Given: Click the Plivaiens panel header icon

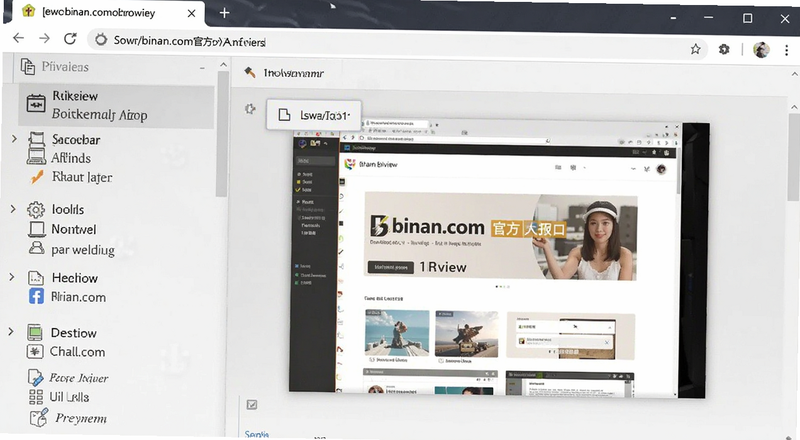Looking at the screenshot, I should click(x=28, y=66).
